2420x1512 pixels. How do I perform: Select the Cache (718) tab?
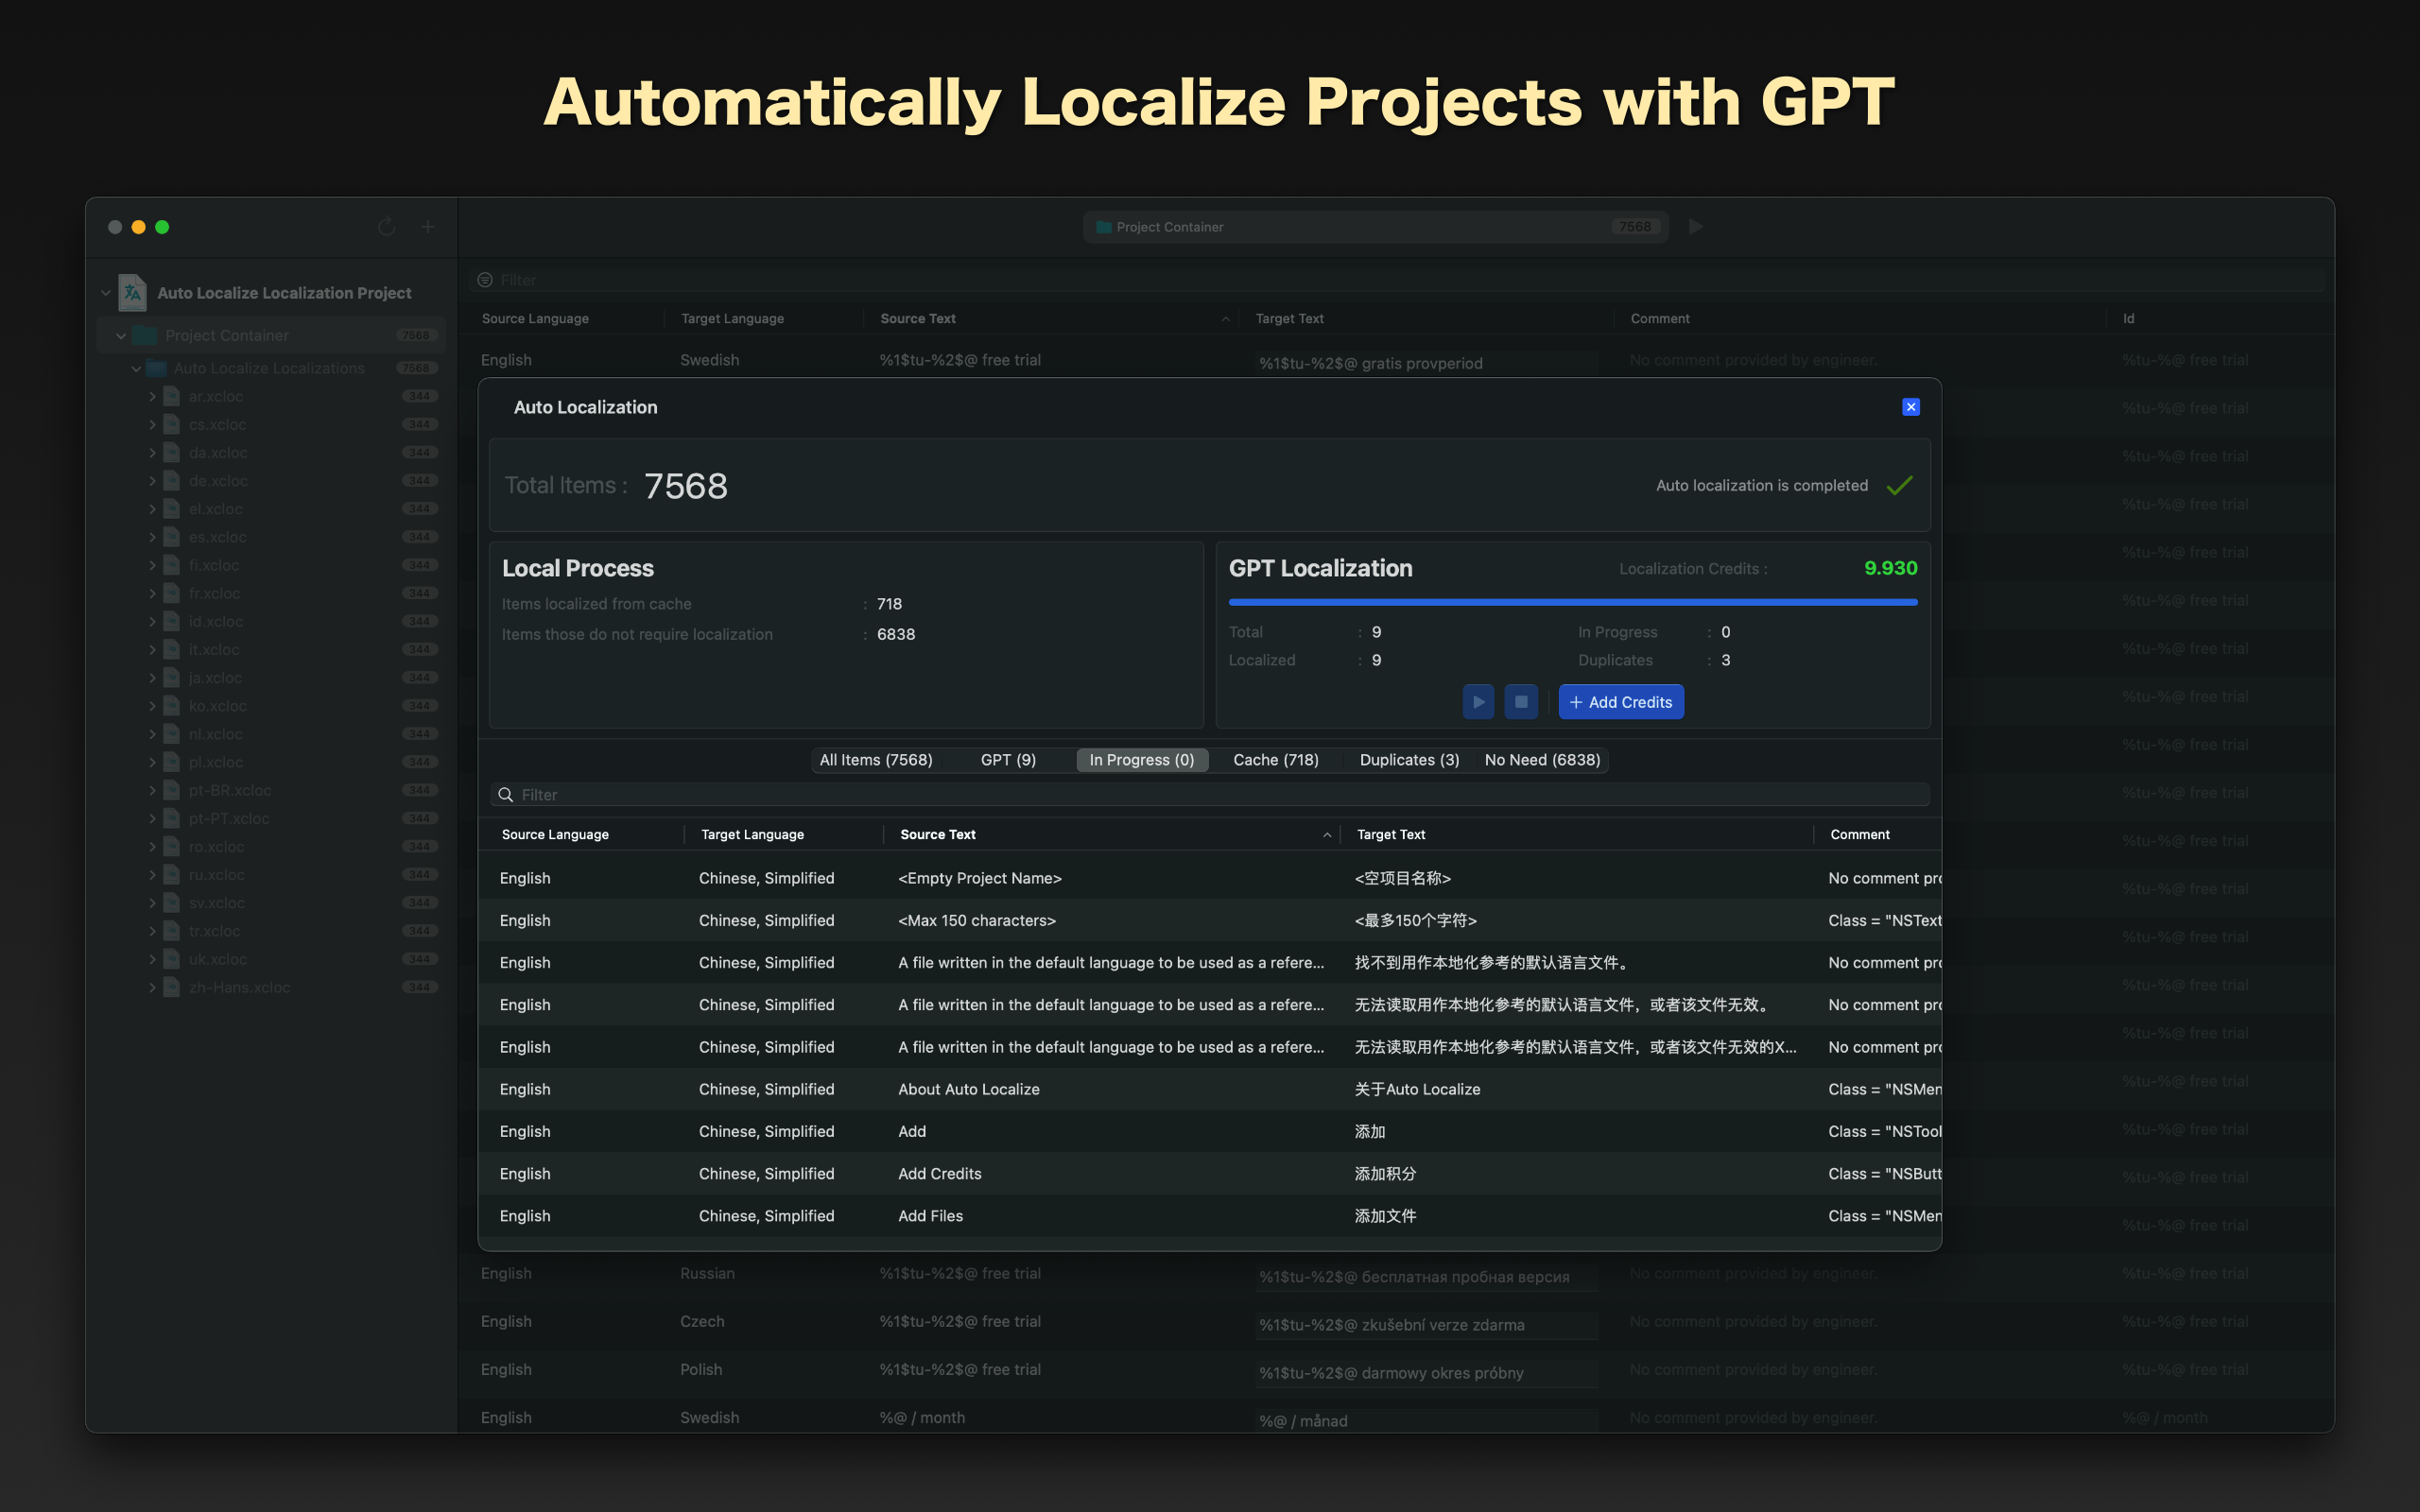point(1276,760)
